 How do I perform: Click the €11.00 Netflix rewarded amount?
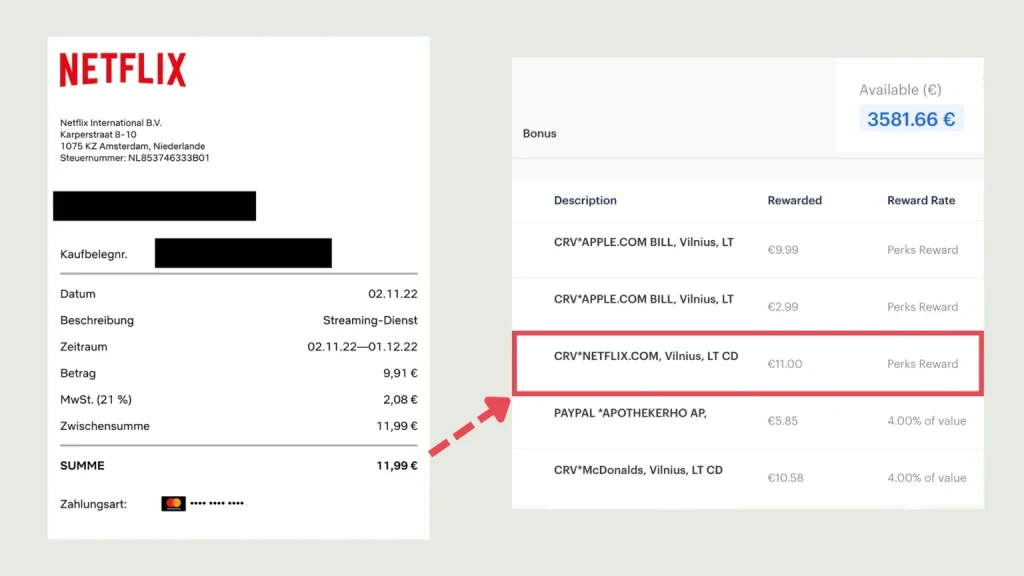[784, 364]
